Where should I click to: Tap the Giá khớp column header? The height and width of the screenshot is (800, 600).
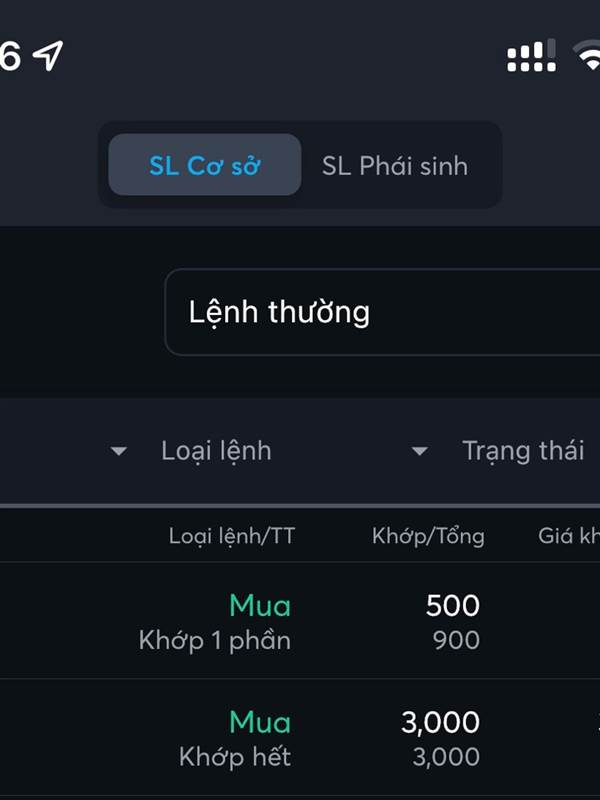(x=569, y=536)
